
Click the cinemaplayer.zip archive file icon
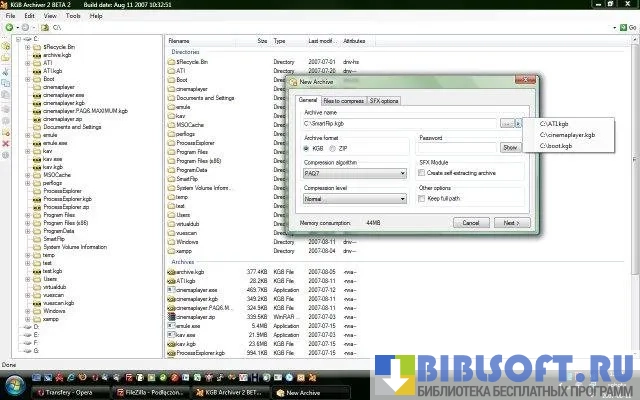171,316
